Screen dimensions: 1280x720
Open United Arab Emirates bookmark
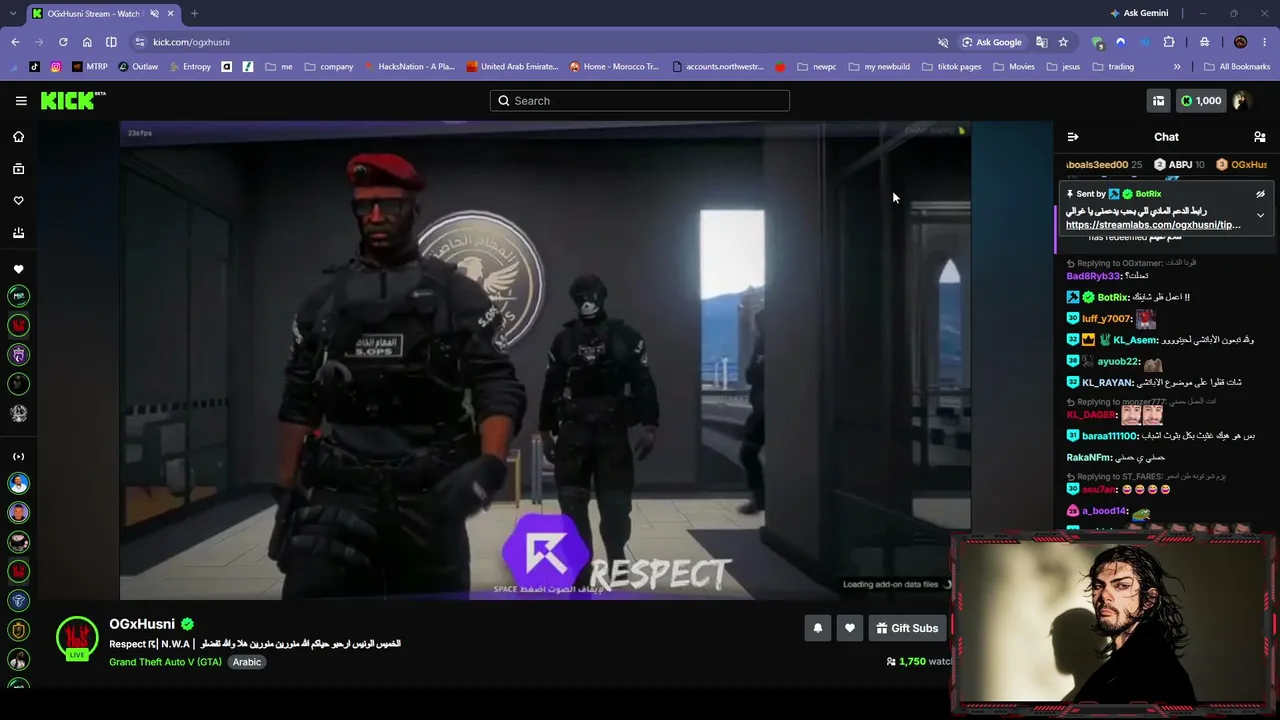click(512, 67)
